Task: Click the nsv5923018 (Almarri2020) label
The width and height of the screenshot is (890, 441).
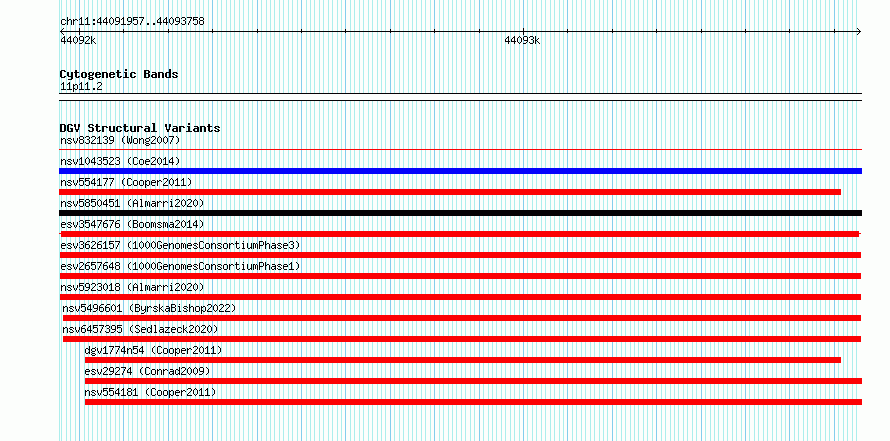Action: [132, 287]
